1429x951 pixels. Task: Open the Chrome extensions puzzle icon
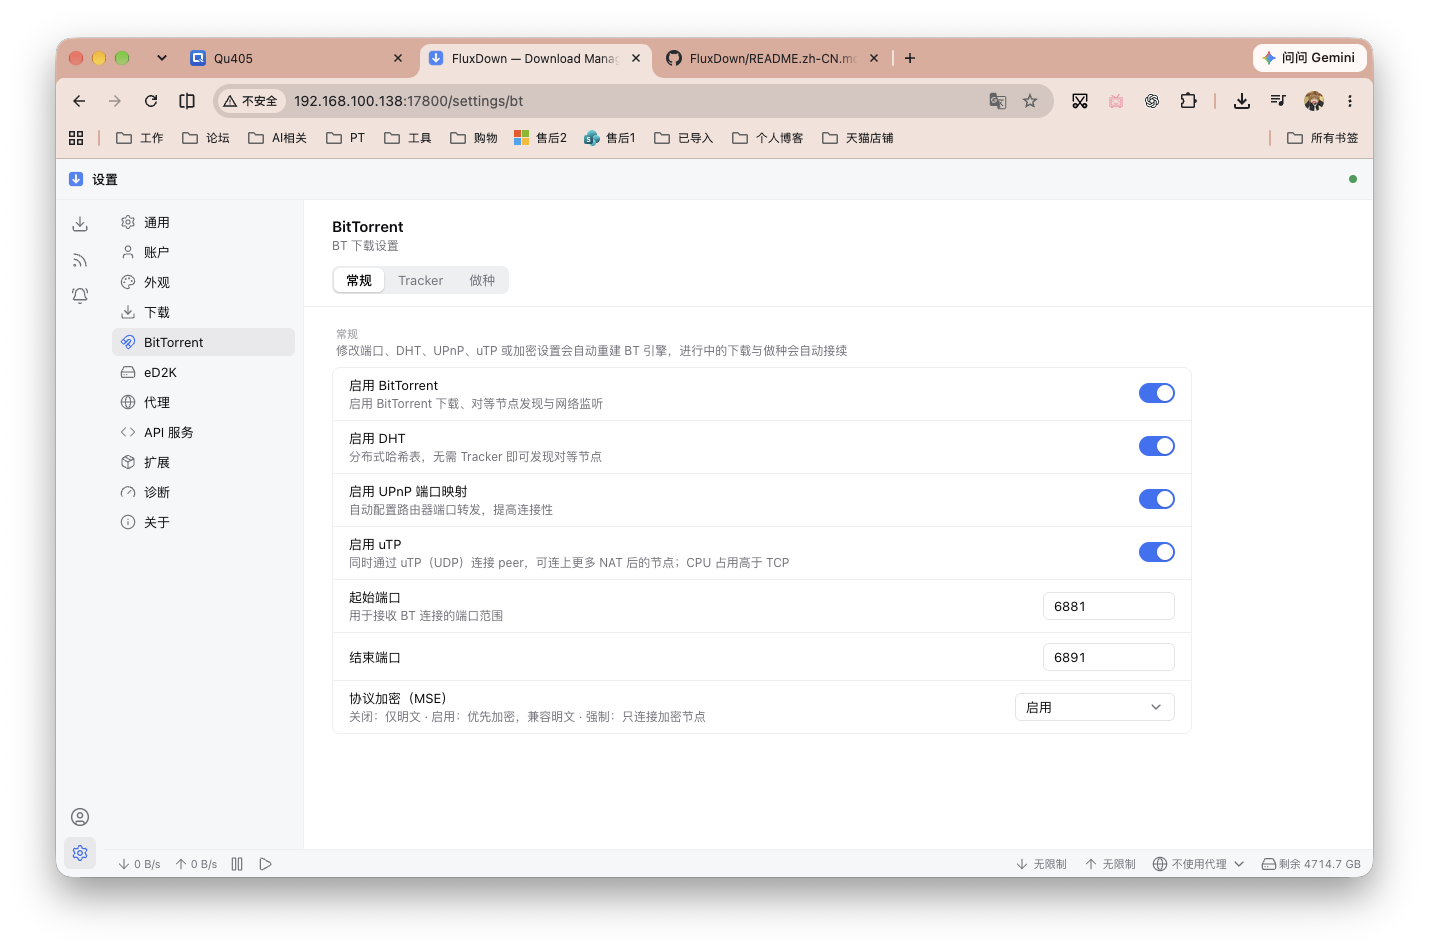(x=1188, y=101)
